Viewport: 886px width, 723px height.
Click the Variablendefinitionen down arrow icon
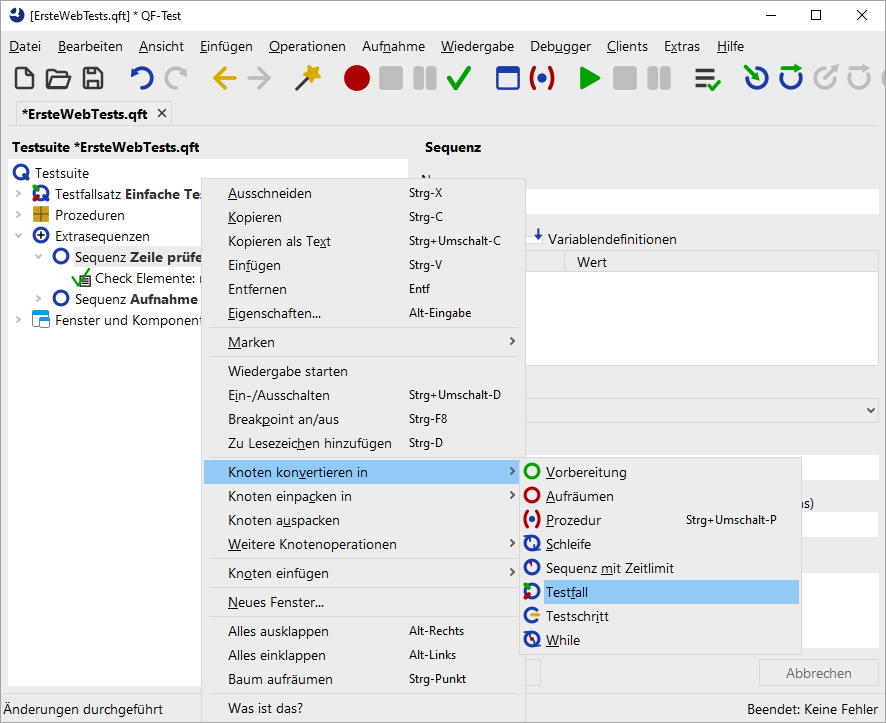coord(538,235)
